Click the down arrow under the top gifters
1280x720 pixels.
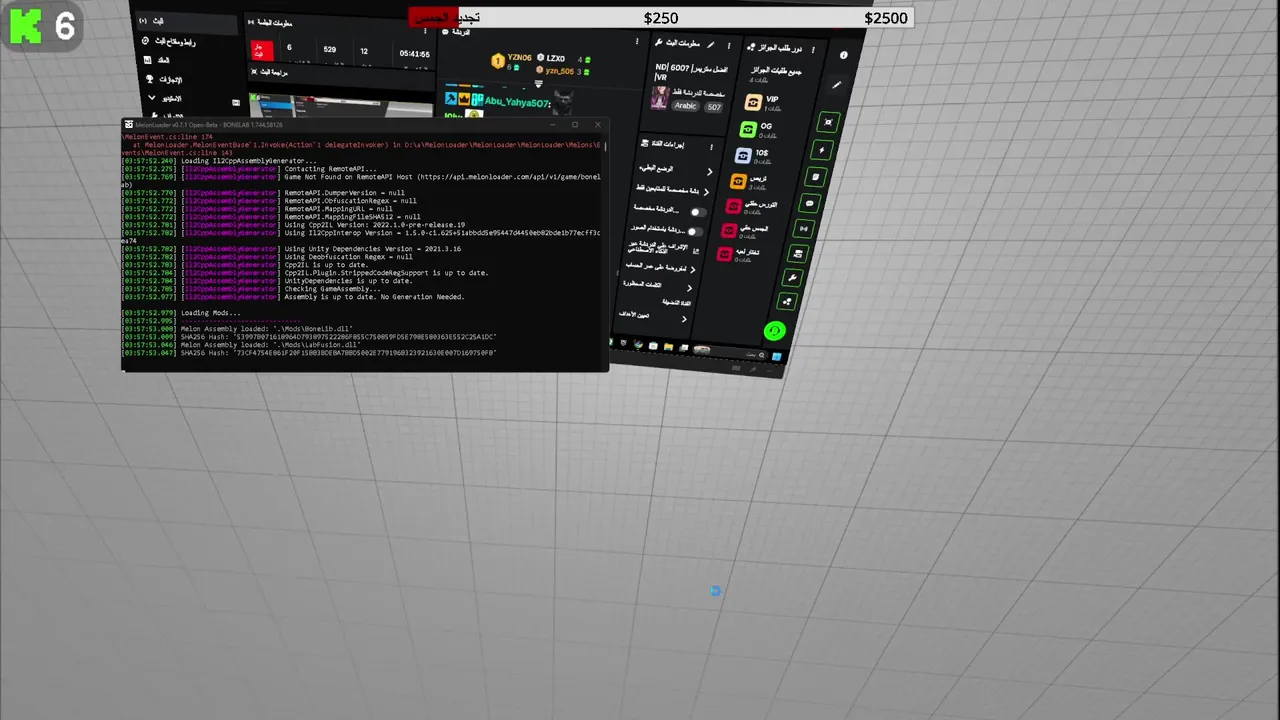pyautogui.click(x=538, y=84)
